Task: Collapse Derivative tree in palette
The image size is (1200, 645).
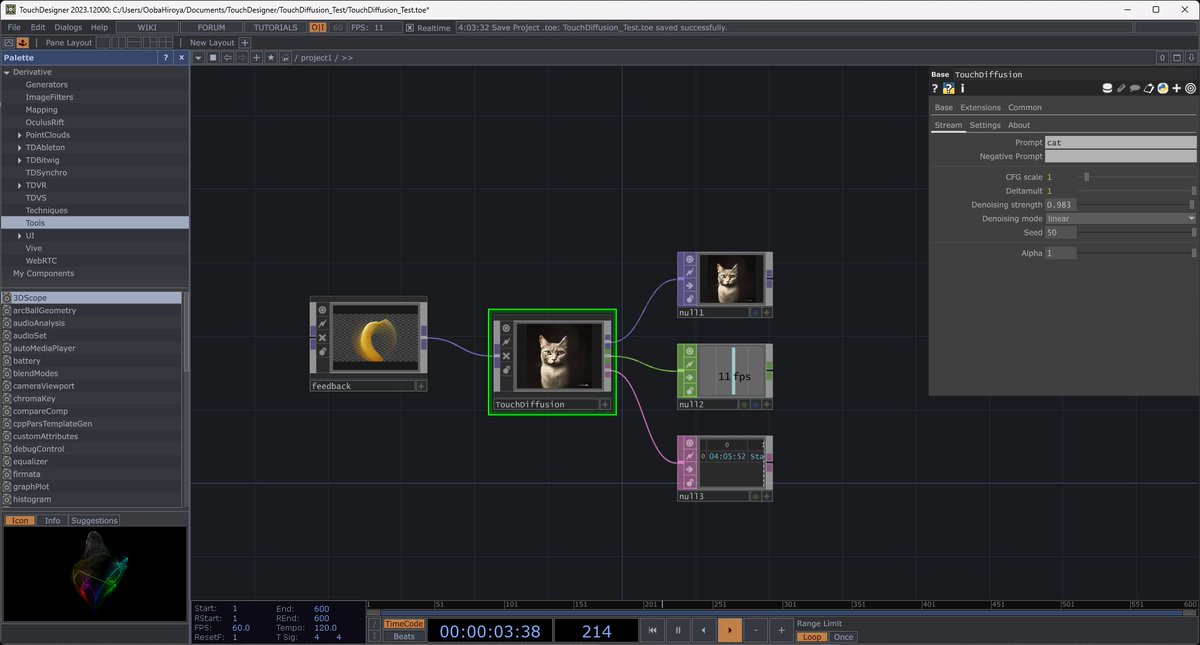Action: 7,72
